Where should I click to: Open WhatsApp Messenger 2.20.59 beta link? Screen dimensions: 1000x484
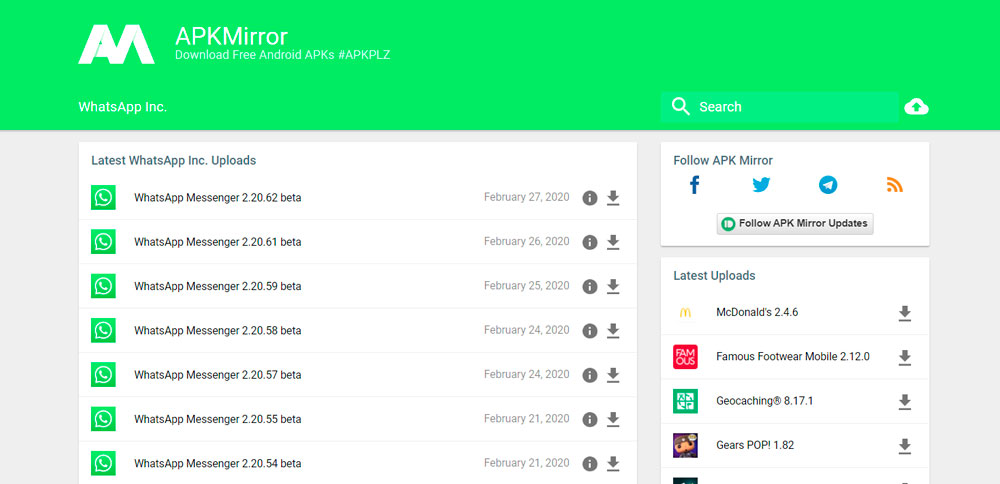pyautogui.click(x=217, y=286)
